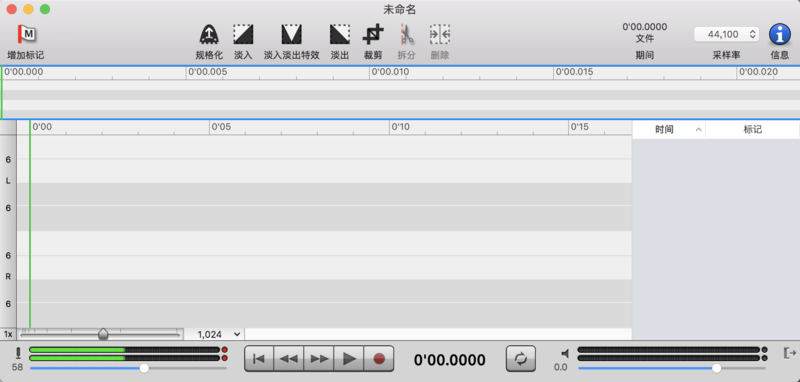The width and height of the screenshot is (800, 382).
Task: Click the L channel label
Action: tap(8, 181)
